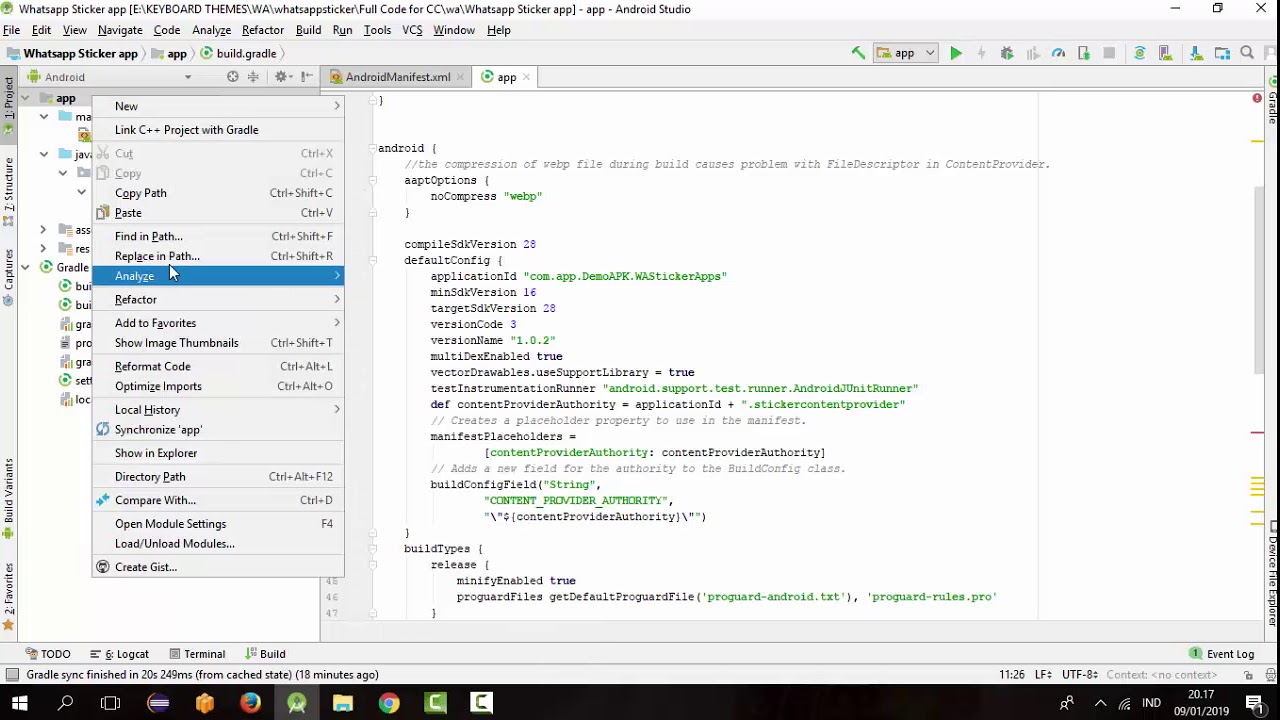The image size is (1280, 720).
Task: Select Optimize Imports
Action: click(218, 386)
